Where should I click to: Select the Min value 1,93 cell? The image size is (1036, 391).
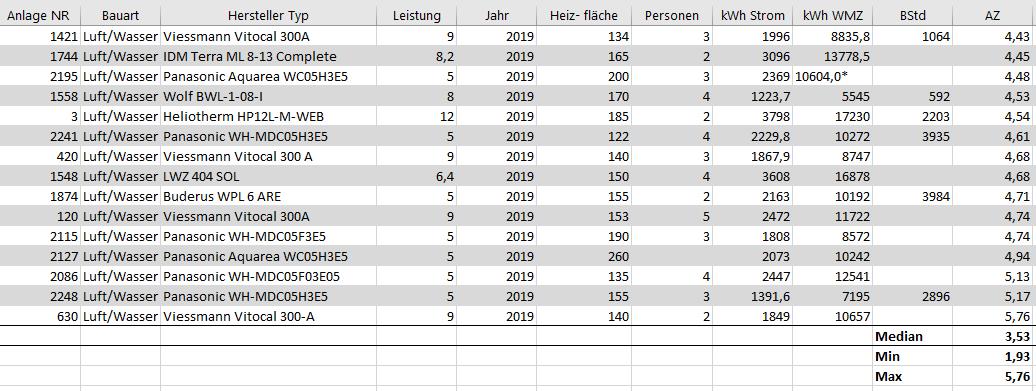994,357
